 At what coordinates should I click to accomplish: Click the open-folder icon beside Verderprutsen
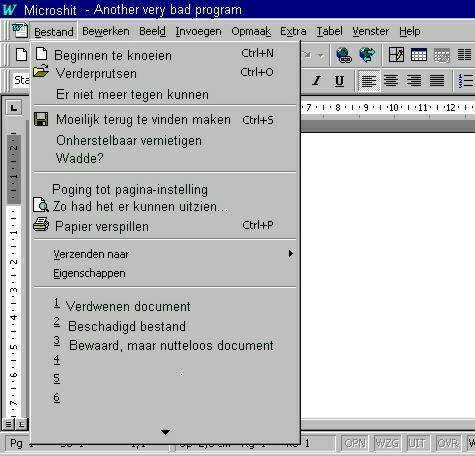point(41,71)
